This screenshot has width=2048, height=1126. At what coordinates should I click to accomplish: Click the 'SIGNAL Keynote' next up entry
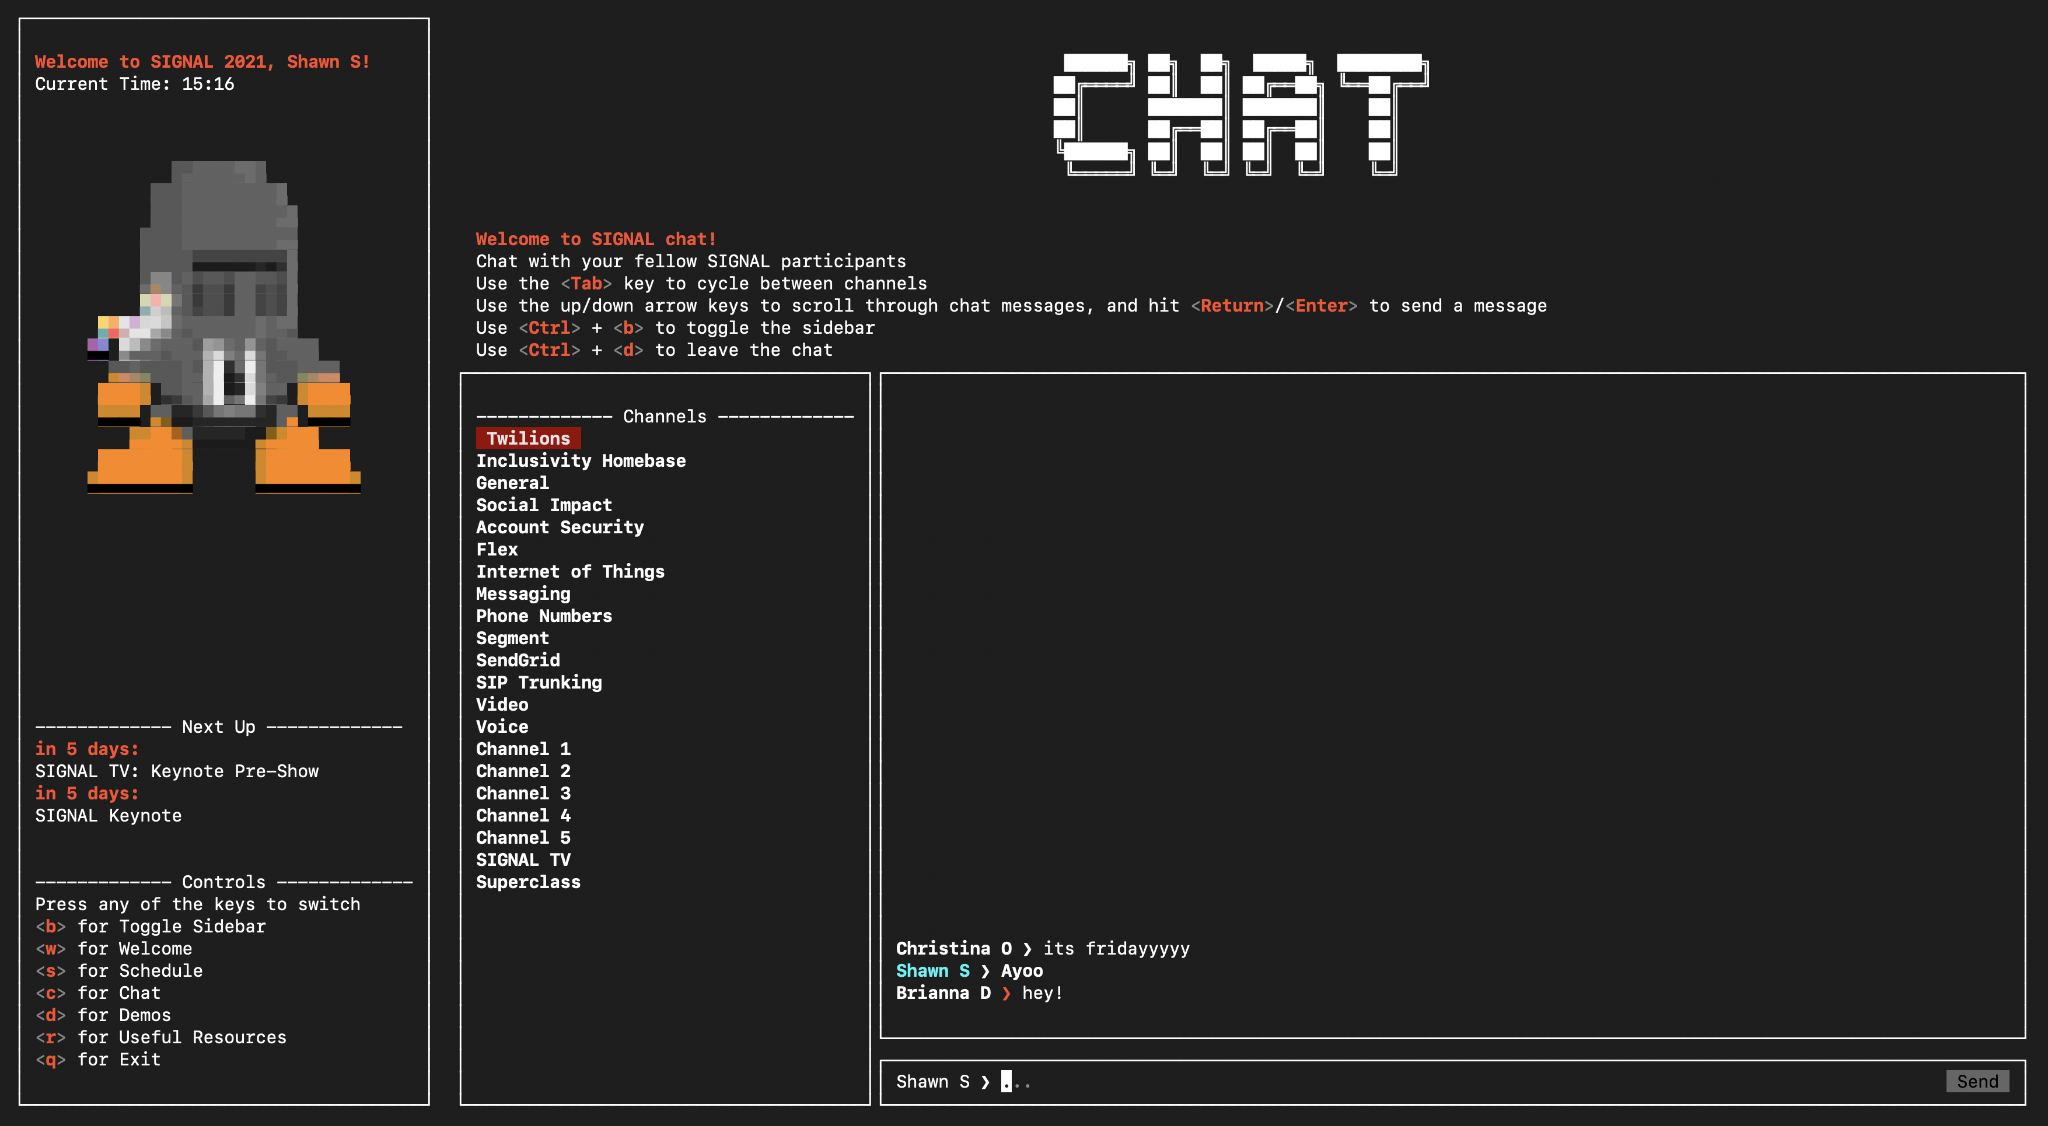[108, 816]
